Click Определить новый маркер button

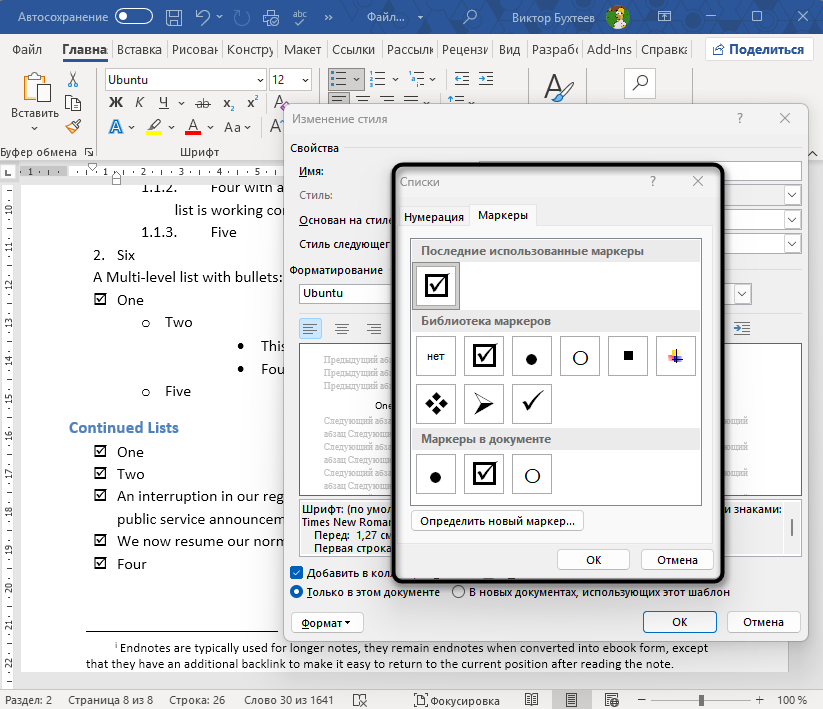(497, 521)
